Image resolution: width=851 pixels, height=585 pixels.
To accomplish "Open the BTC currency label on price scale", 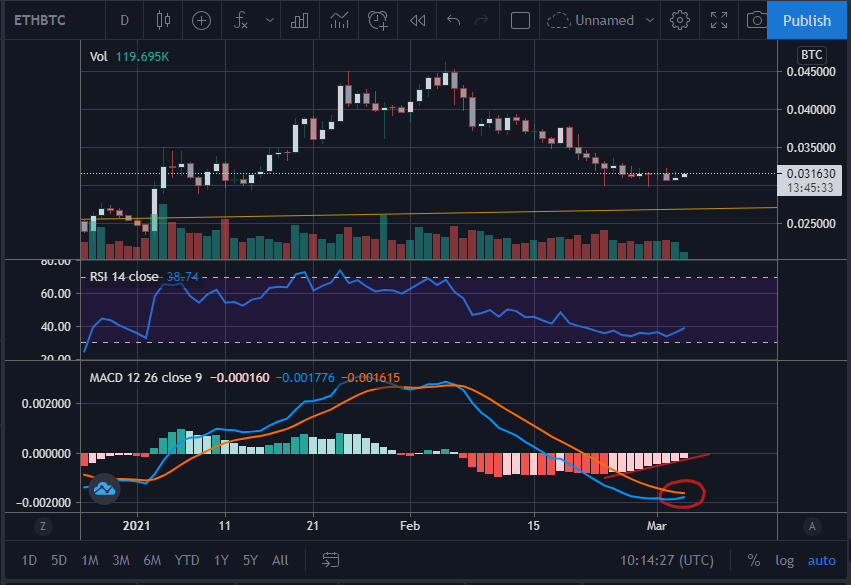I will coord(811,55).
